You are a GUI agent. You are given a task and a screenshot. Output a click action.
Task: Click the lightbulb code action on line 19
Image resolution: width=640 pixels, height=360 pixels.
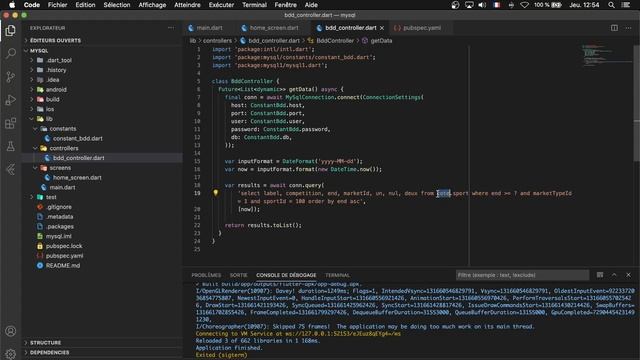pos(216,193)
